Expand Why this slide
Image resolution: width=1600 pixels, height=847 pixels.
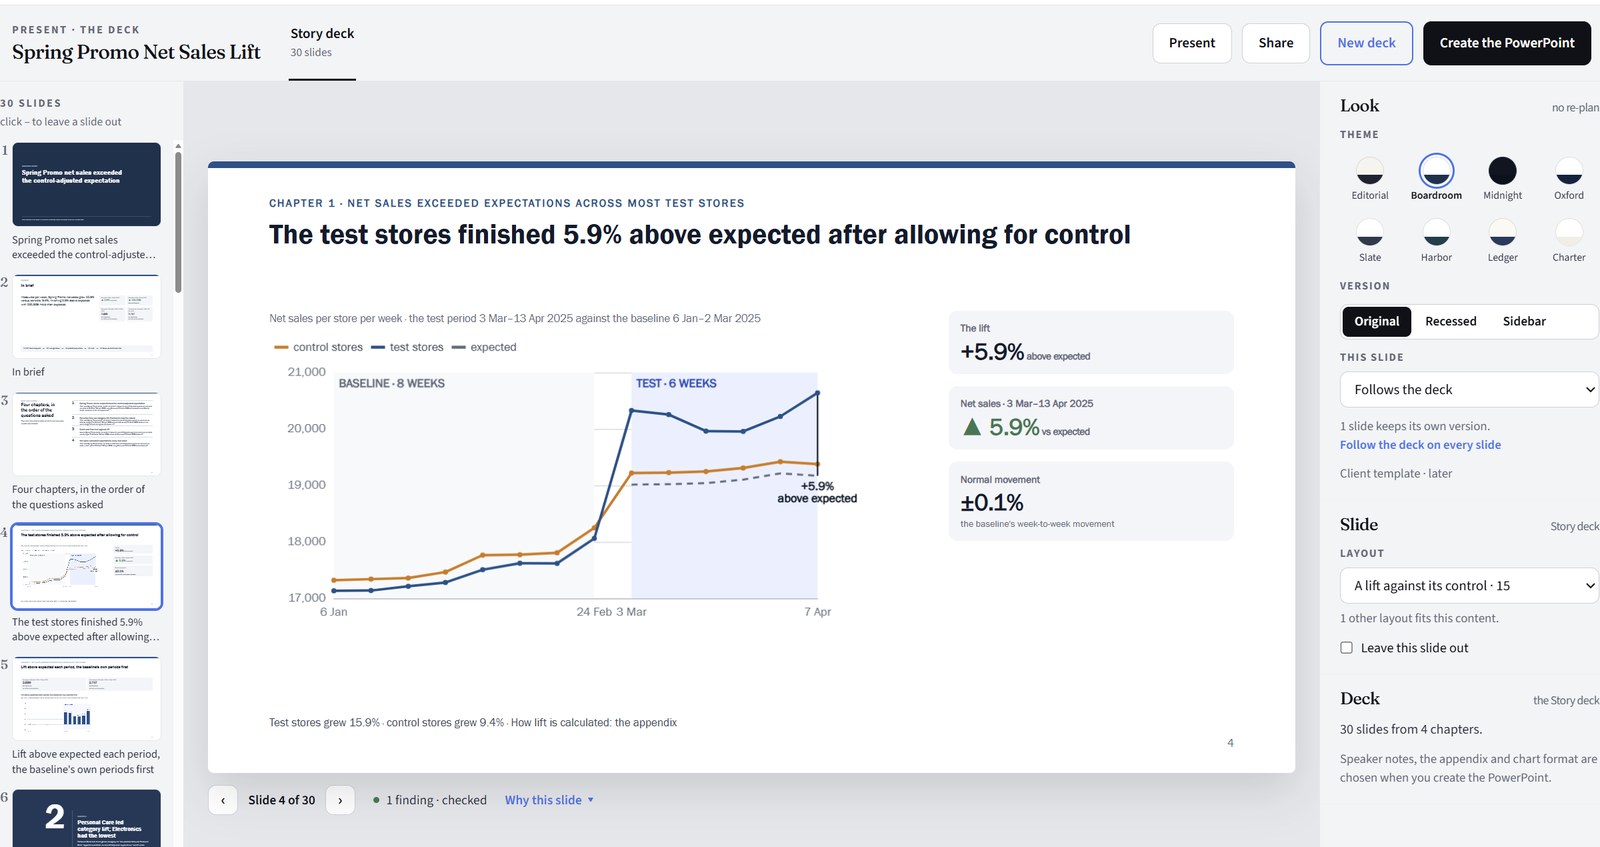pos(549,800)
